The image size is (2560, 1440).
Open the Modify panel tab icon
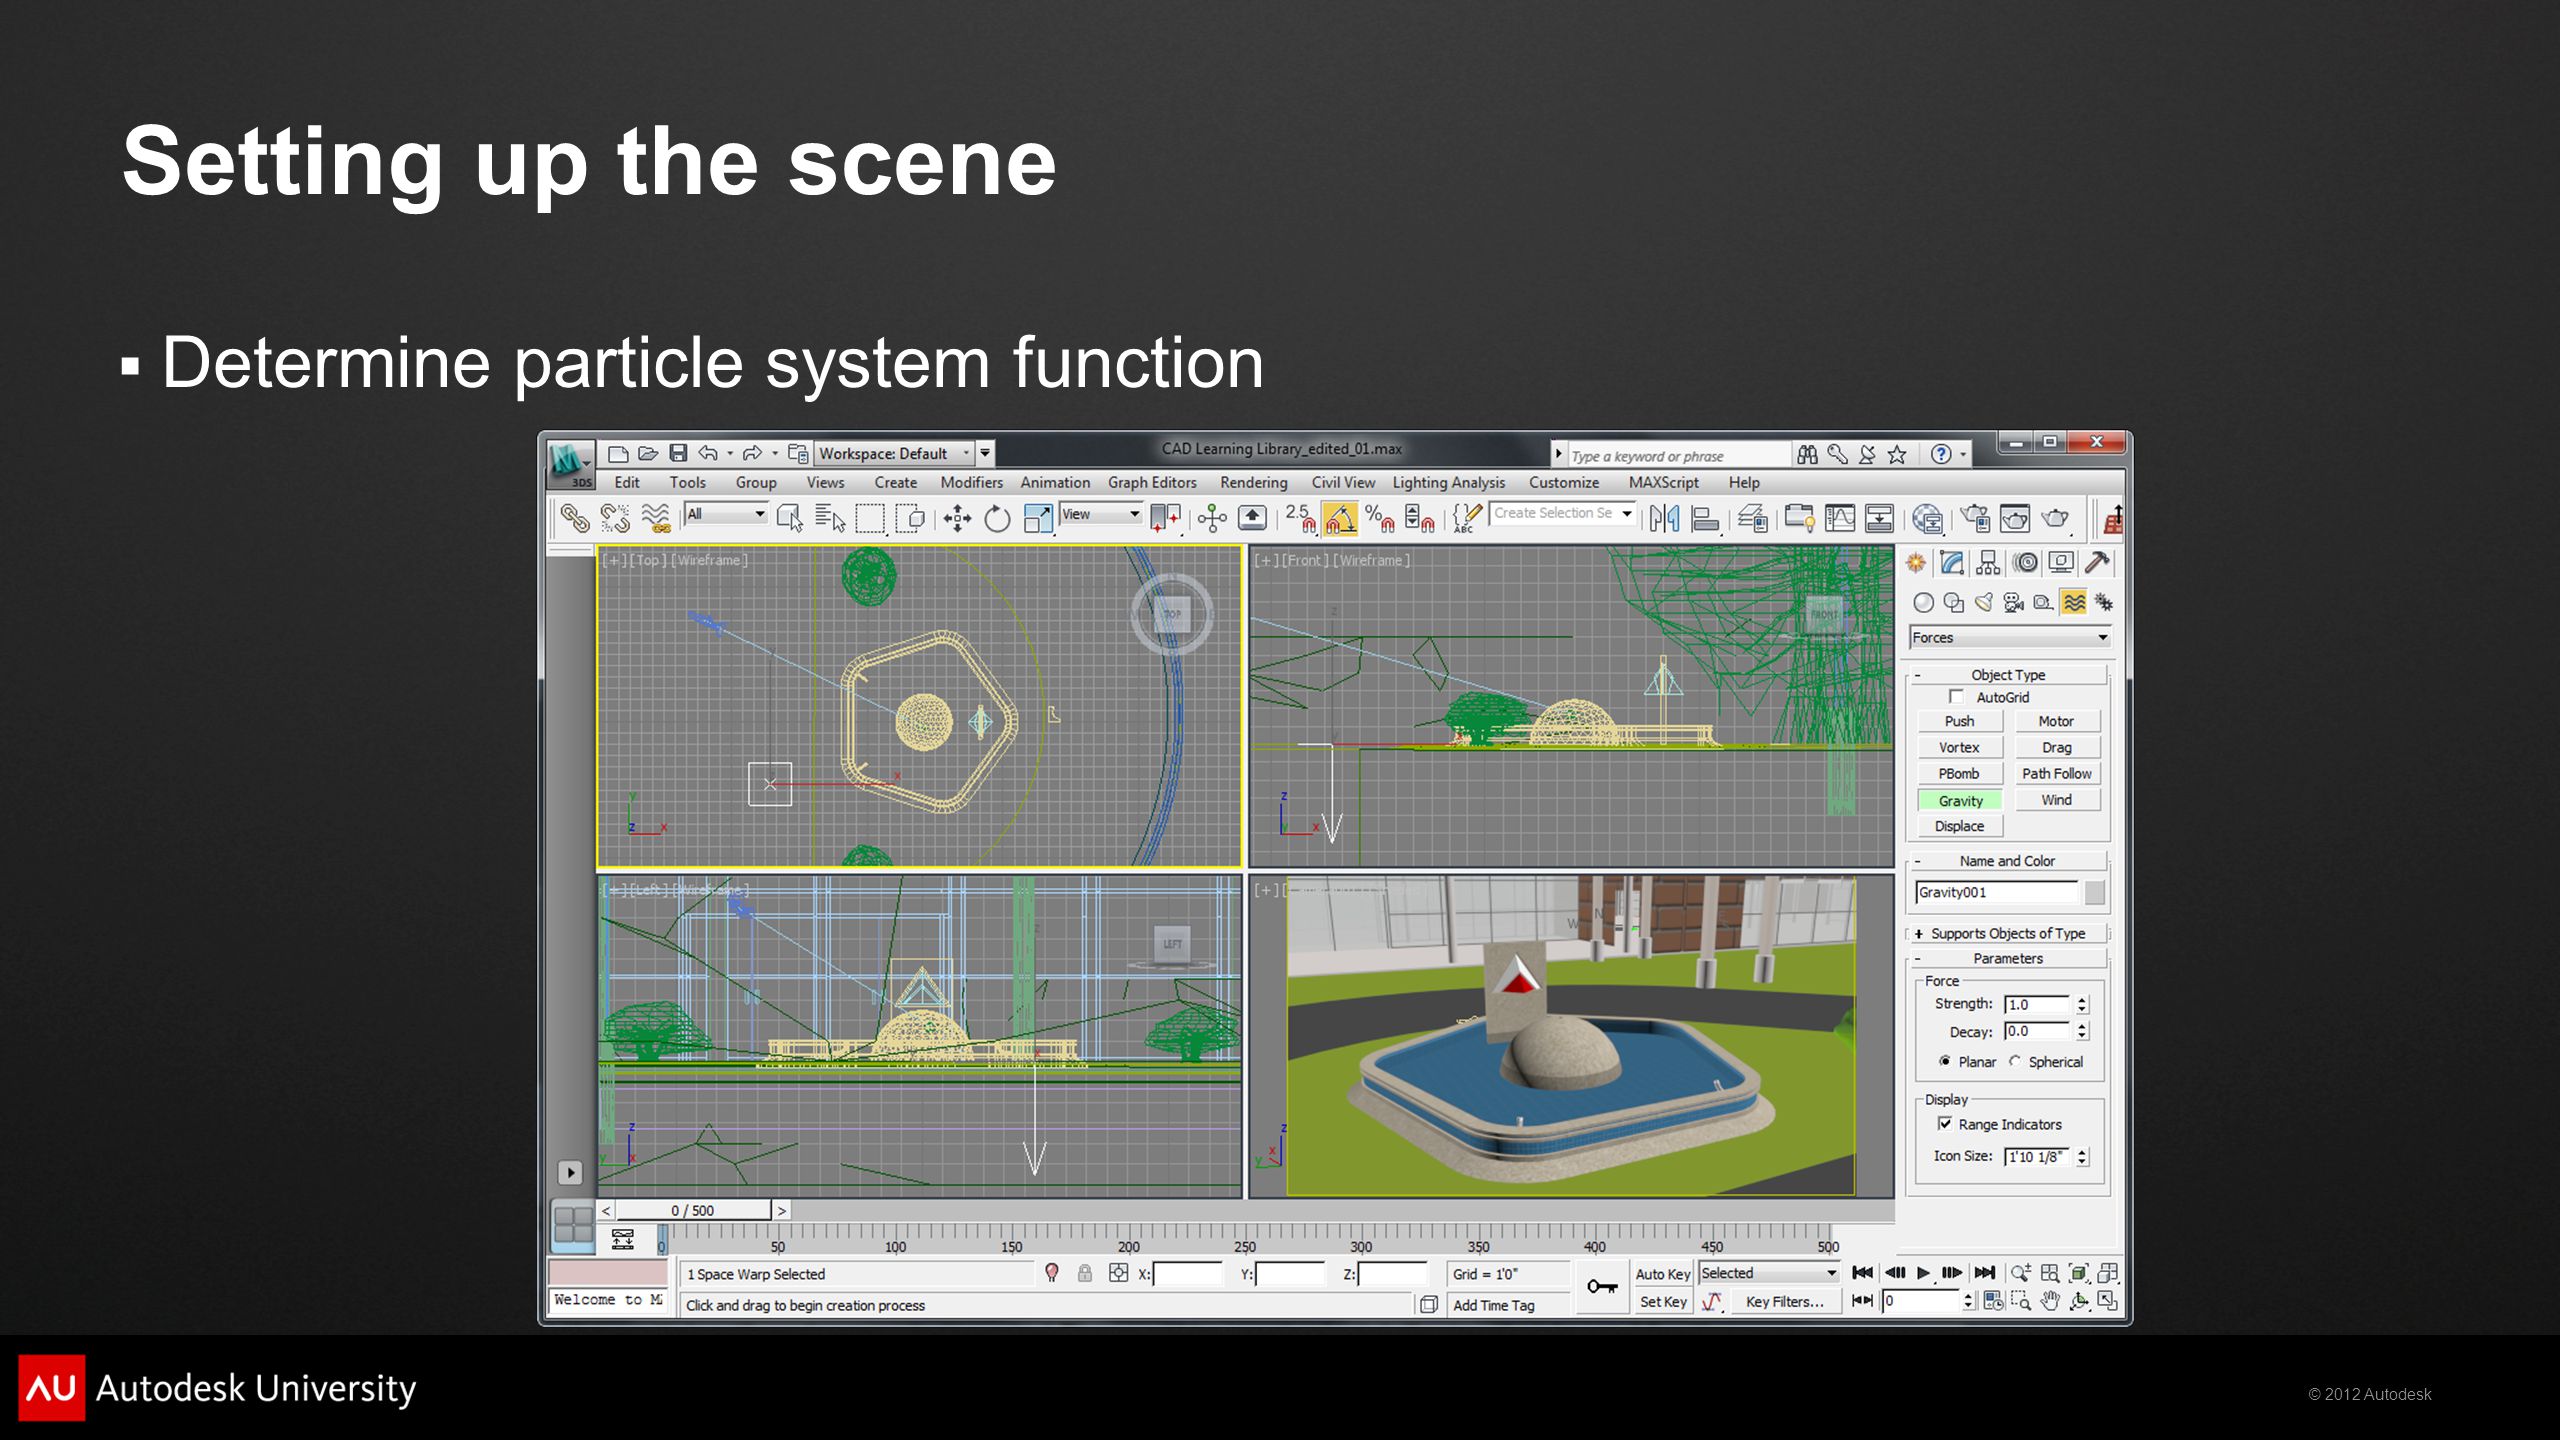click(1952, 563)
